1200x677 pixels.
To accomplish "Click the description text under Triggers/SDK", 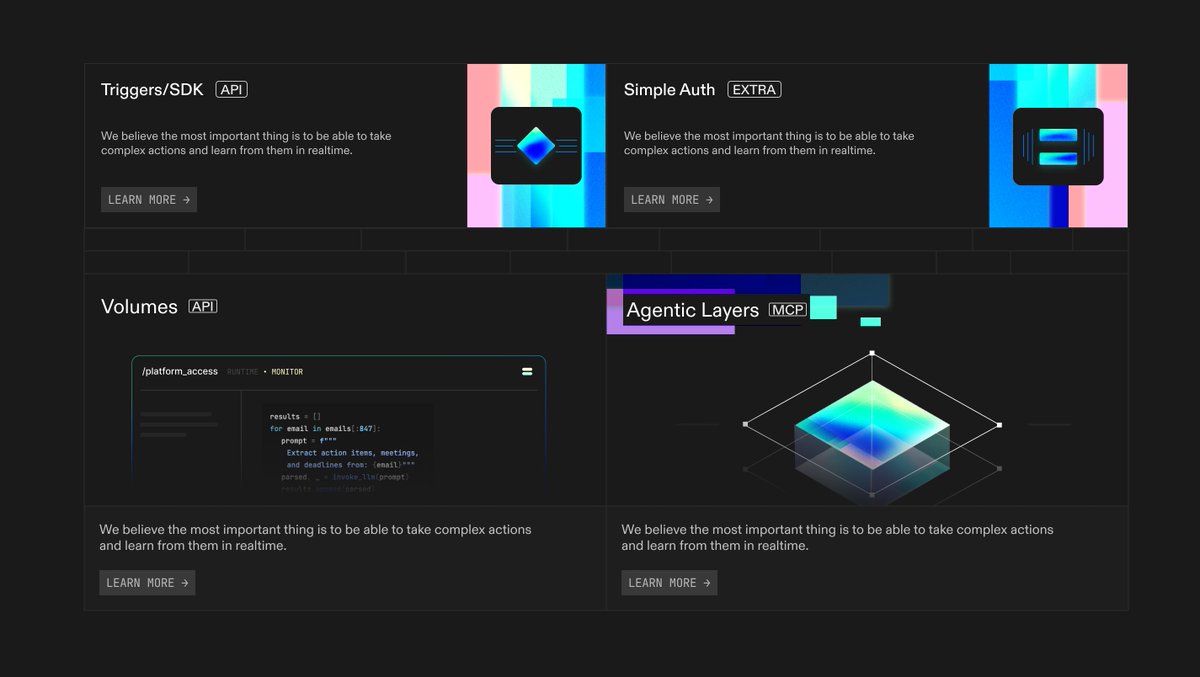I will pyautogui.click(x=246, y=143).
